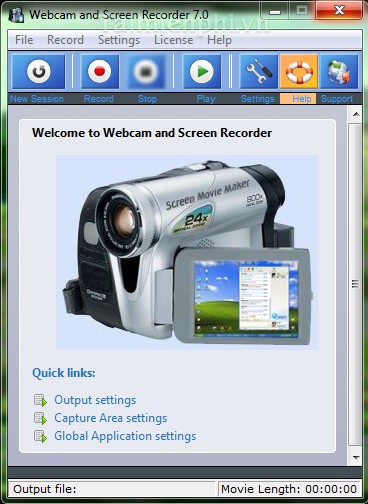Click the lifebuoy Help icon

click(299, 72)
